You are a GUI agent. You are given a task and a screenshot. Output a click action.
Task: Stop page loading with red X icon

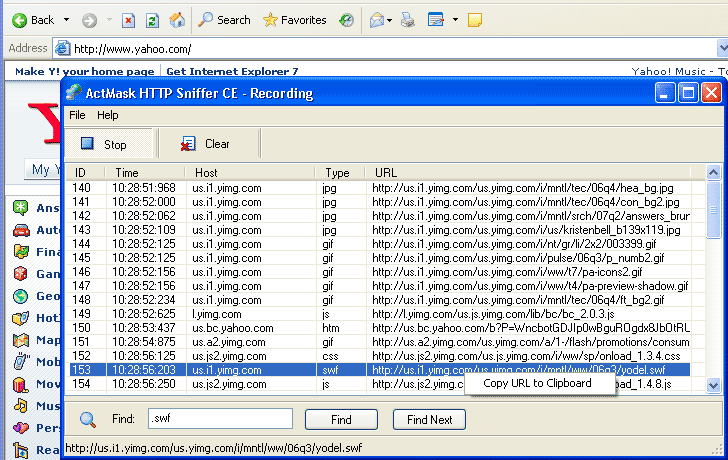[129, 20]
